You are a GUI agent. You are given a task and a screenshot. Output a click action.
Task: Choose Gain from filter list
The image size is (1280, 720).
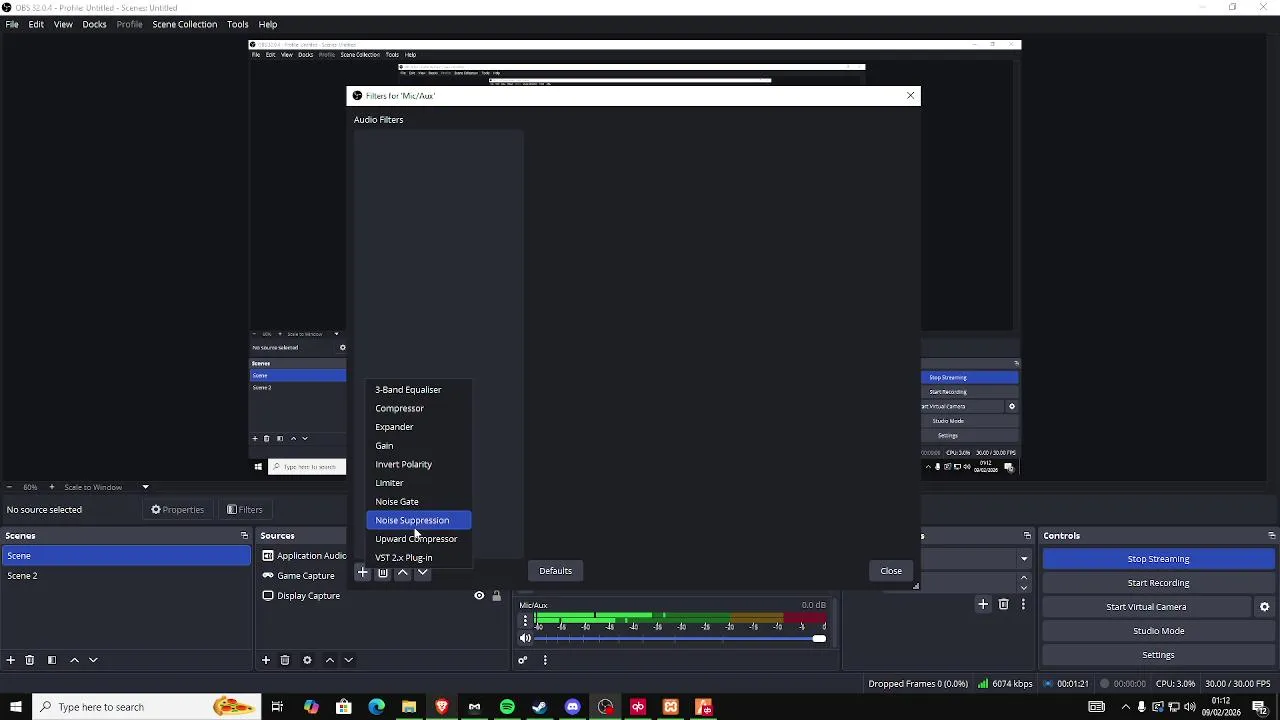point(418,446)
